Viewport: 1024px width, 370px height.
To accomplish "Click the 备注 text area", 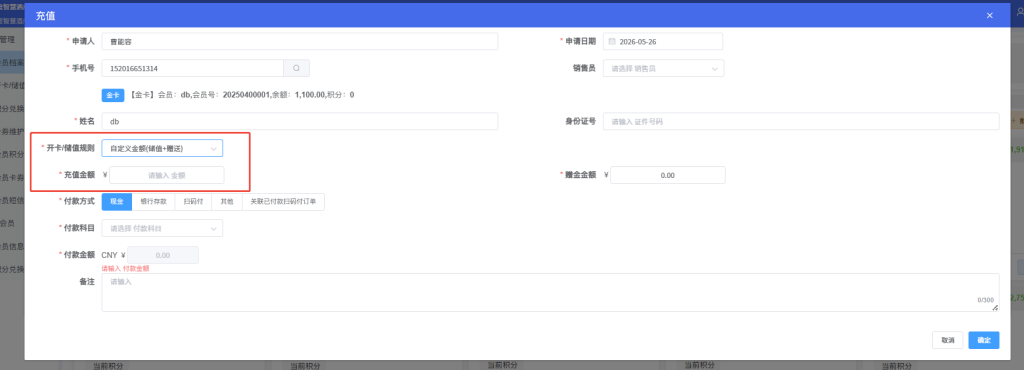I will (x=551, y=292).
